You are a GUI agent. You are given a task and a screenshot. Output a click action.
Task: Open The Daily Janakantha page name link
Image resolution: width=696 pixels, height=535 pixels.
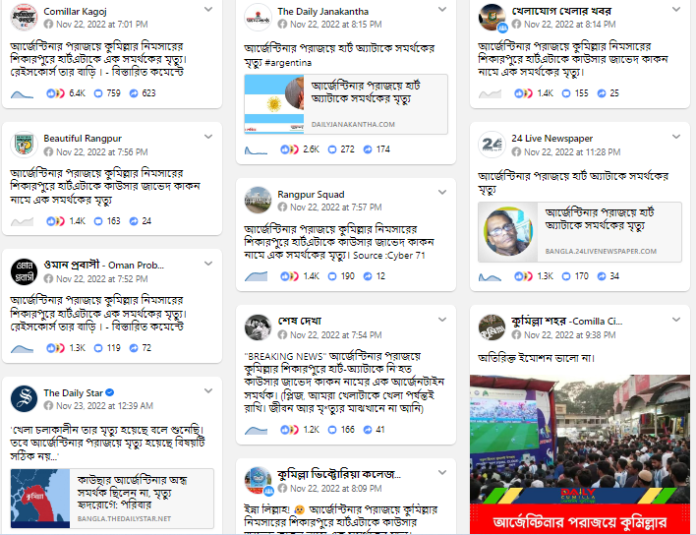click(323, 12)
